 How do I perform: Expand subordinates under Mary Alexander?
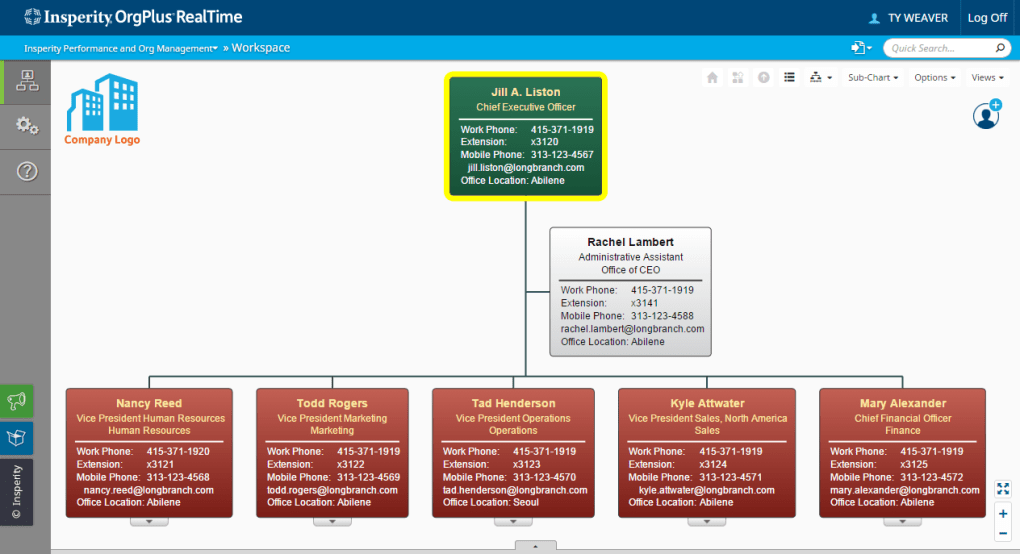pyautogui.click(x=902, y=522)
